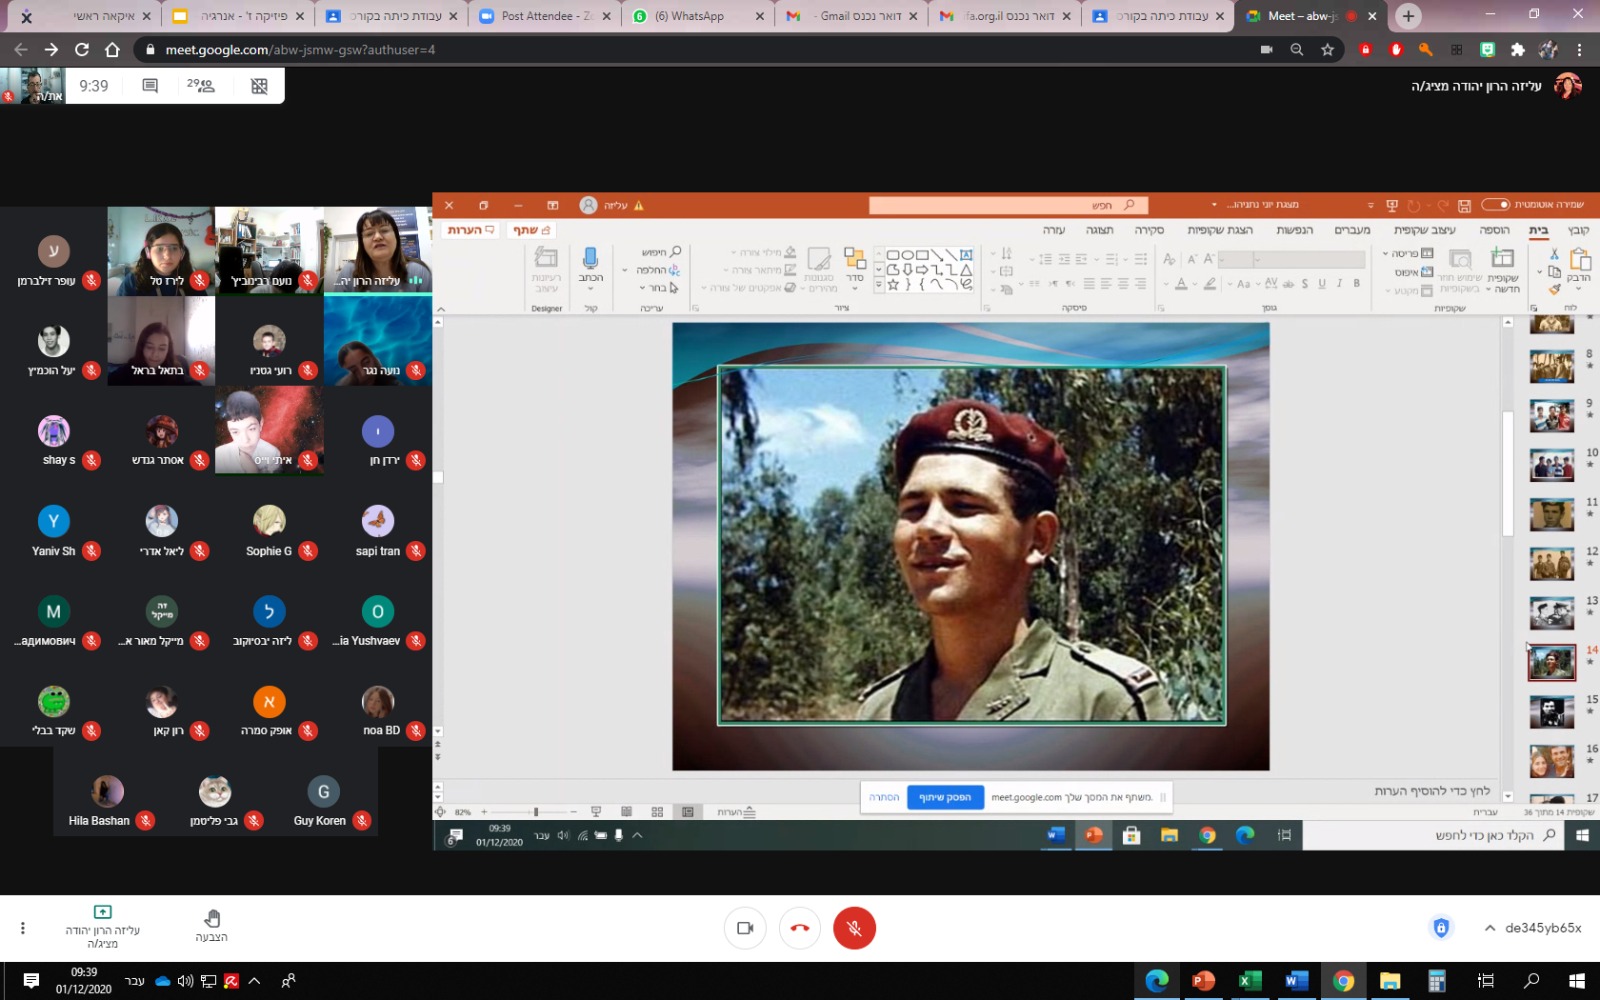Collapse the PowerPoint ribbon chevron
Image resolution: width=1600 pixels, height=1000 pixels.
click(x=439, y=309)
